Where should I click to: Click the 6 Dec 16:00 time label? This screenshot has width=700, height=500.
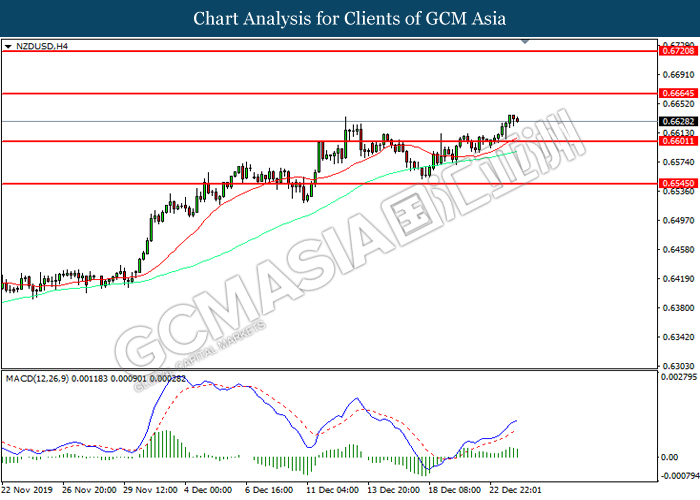pos(269,490)
